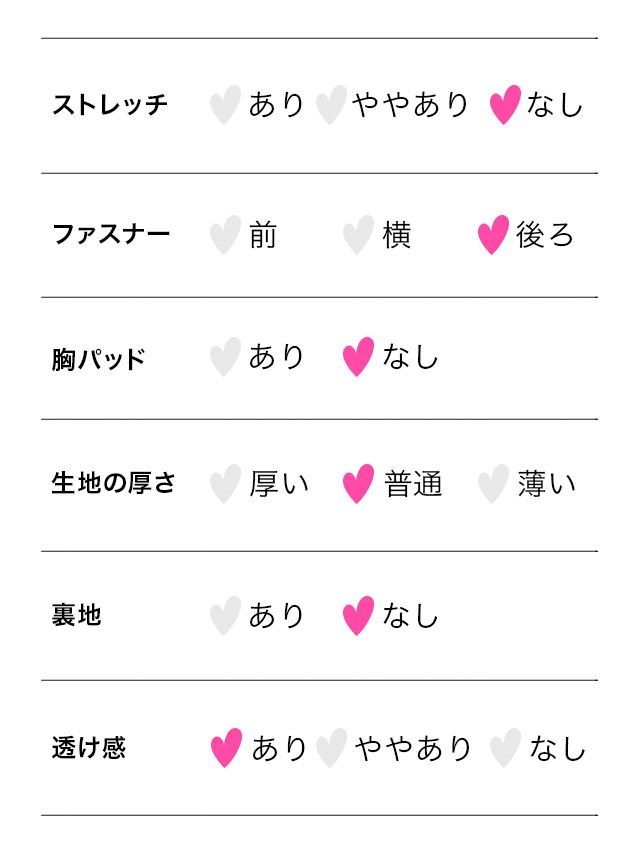Click the pink heart for 透け感 あり
The image size is (640, 854).
pyautogui.click(x=227, y=748)
